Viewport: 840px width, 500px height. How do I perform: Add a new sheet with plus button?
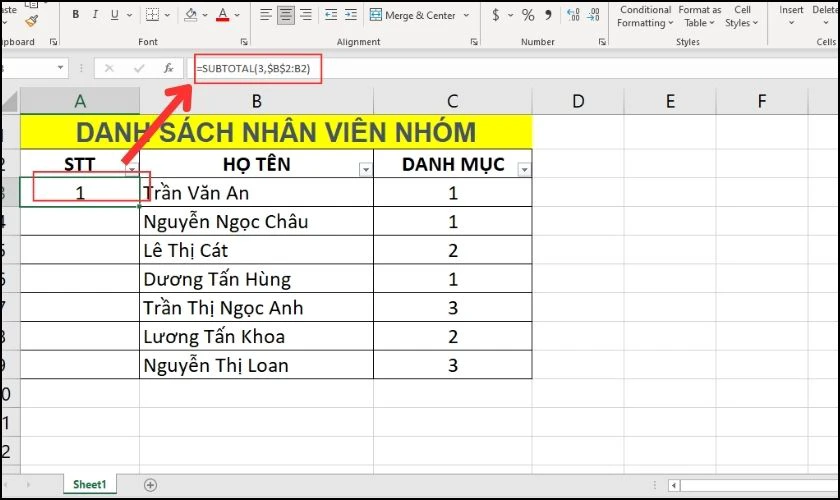pos(151,485)
